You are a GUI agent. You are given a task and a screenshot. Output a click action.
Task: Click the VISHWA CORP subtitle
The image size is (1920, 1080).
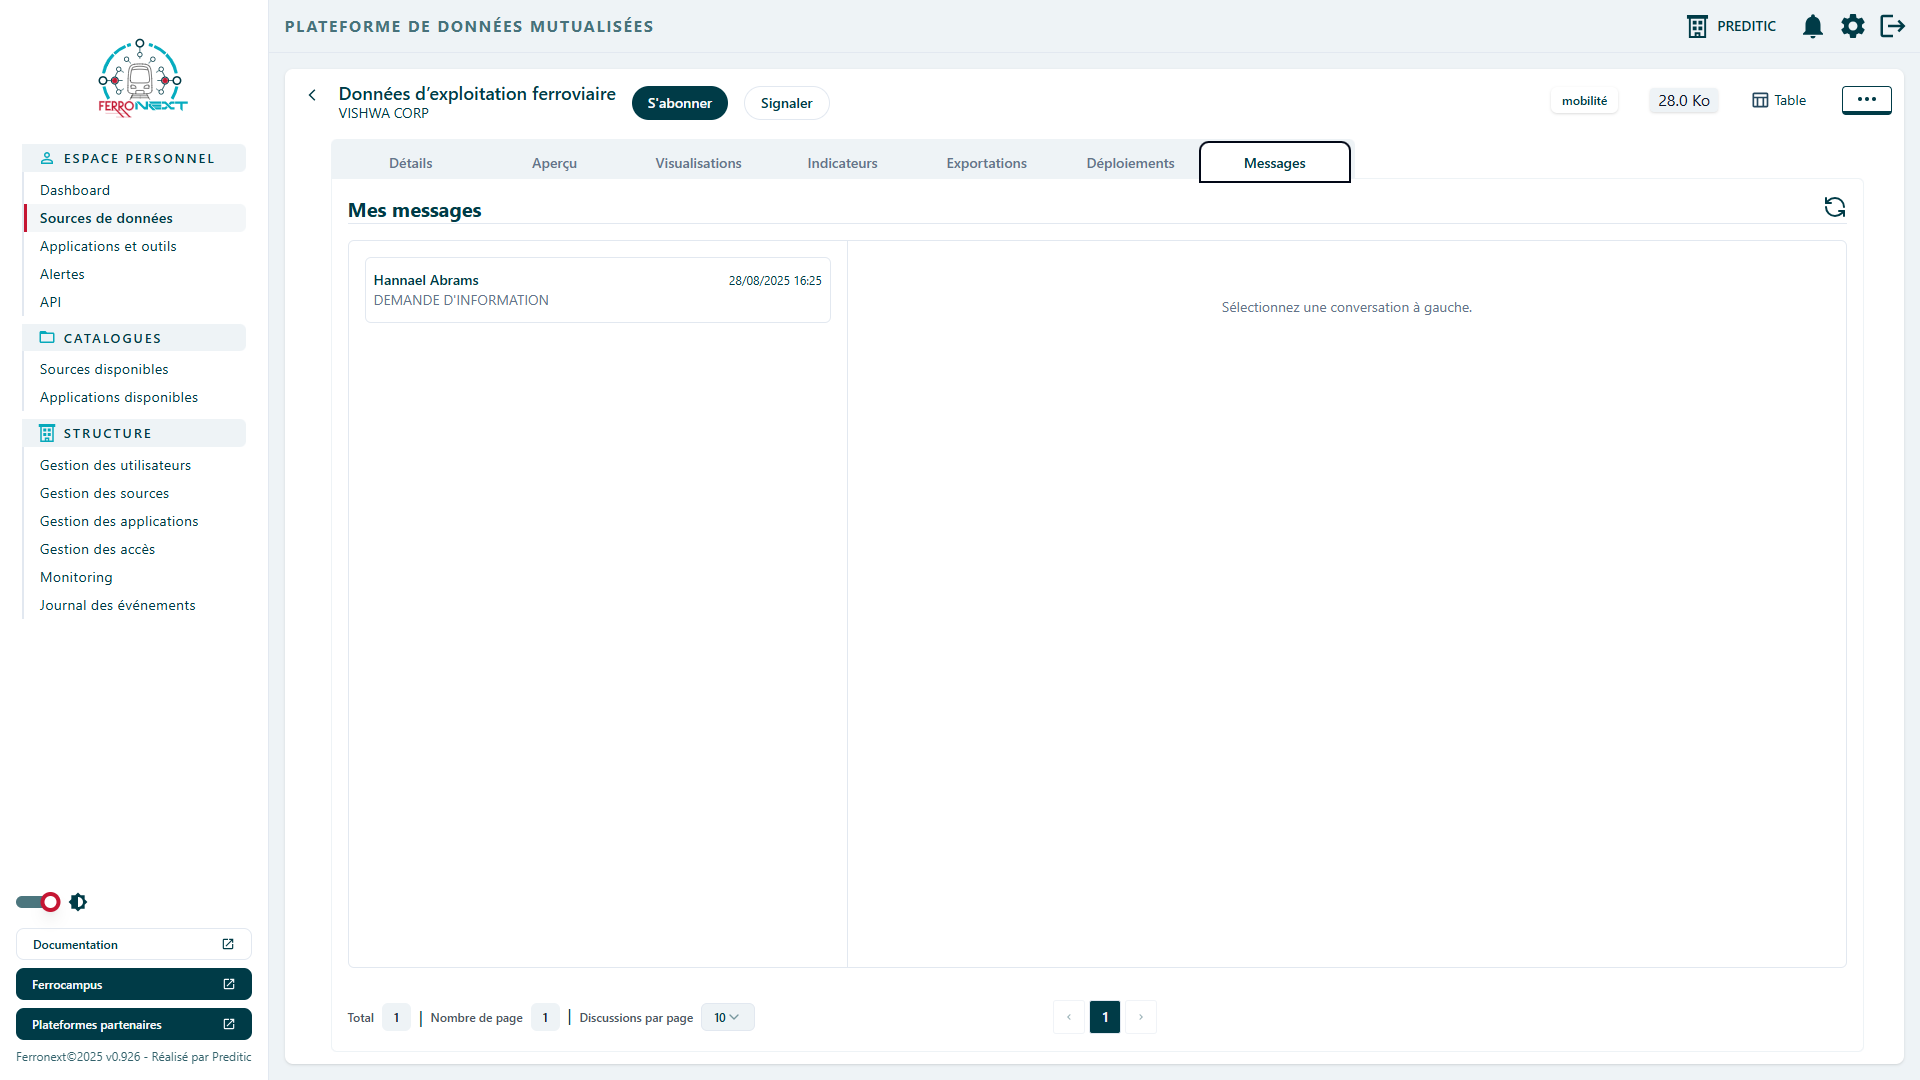click(383, 113)
